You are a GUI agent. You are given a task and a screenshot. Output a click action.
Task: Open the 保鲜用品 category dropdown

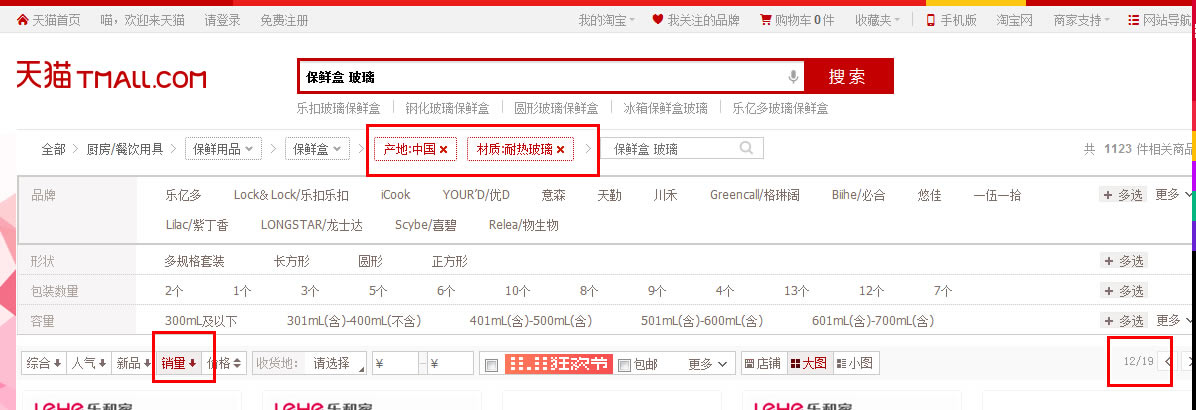[223, 149]
